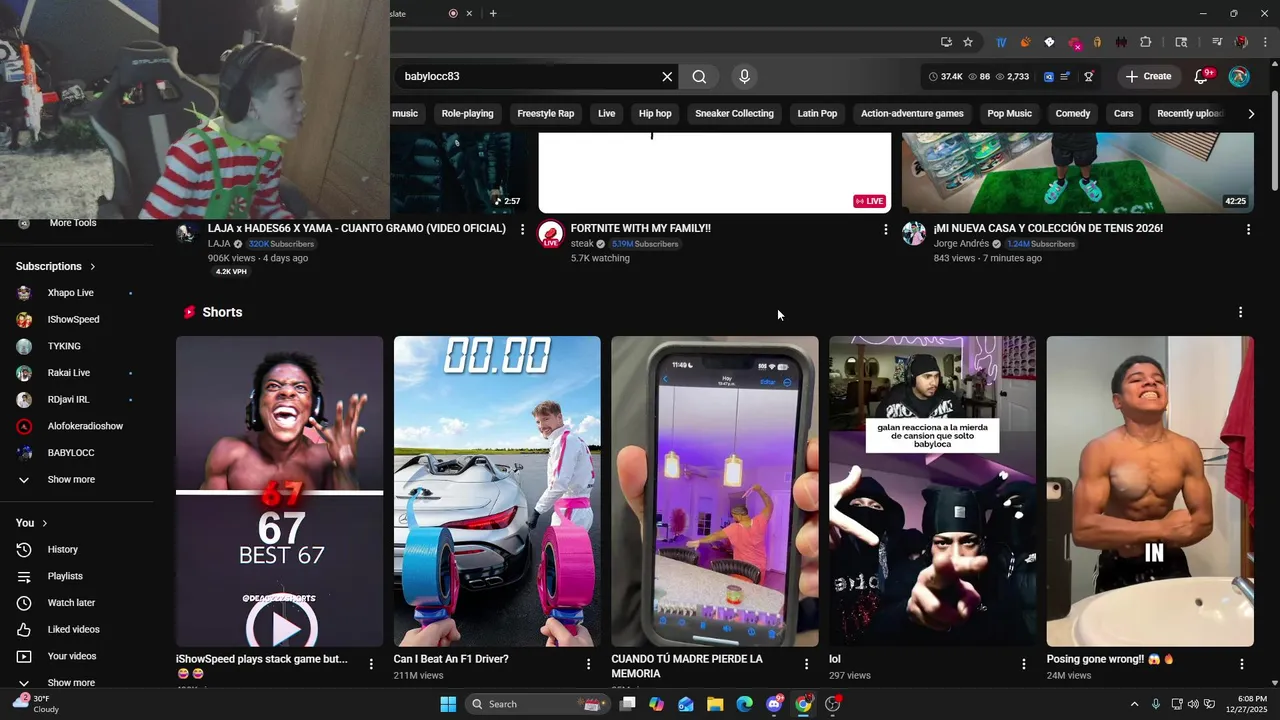
Task: Bookmark this page with star icon
Action: [968, 42]
